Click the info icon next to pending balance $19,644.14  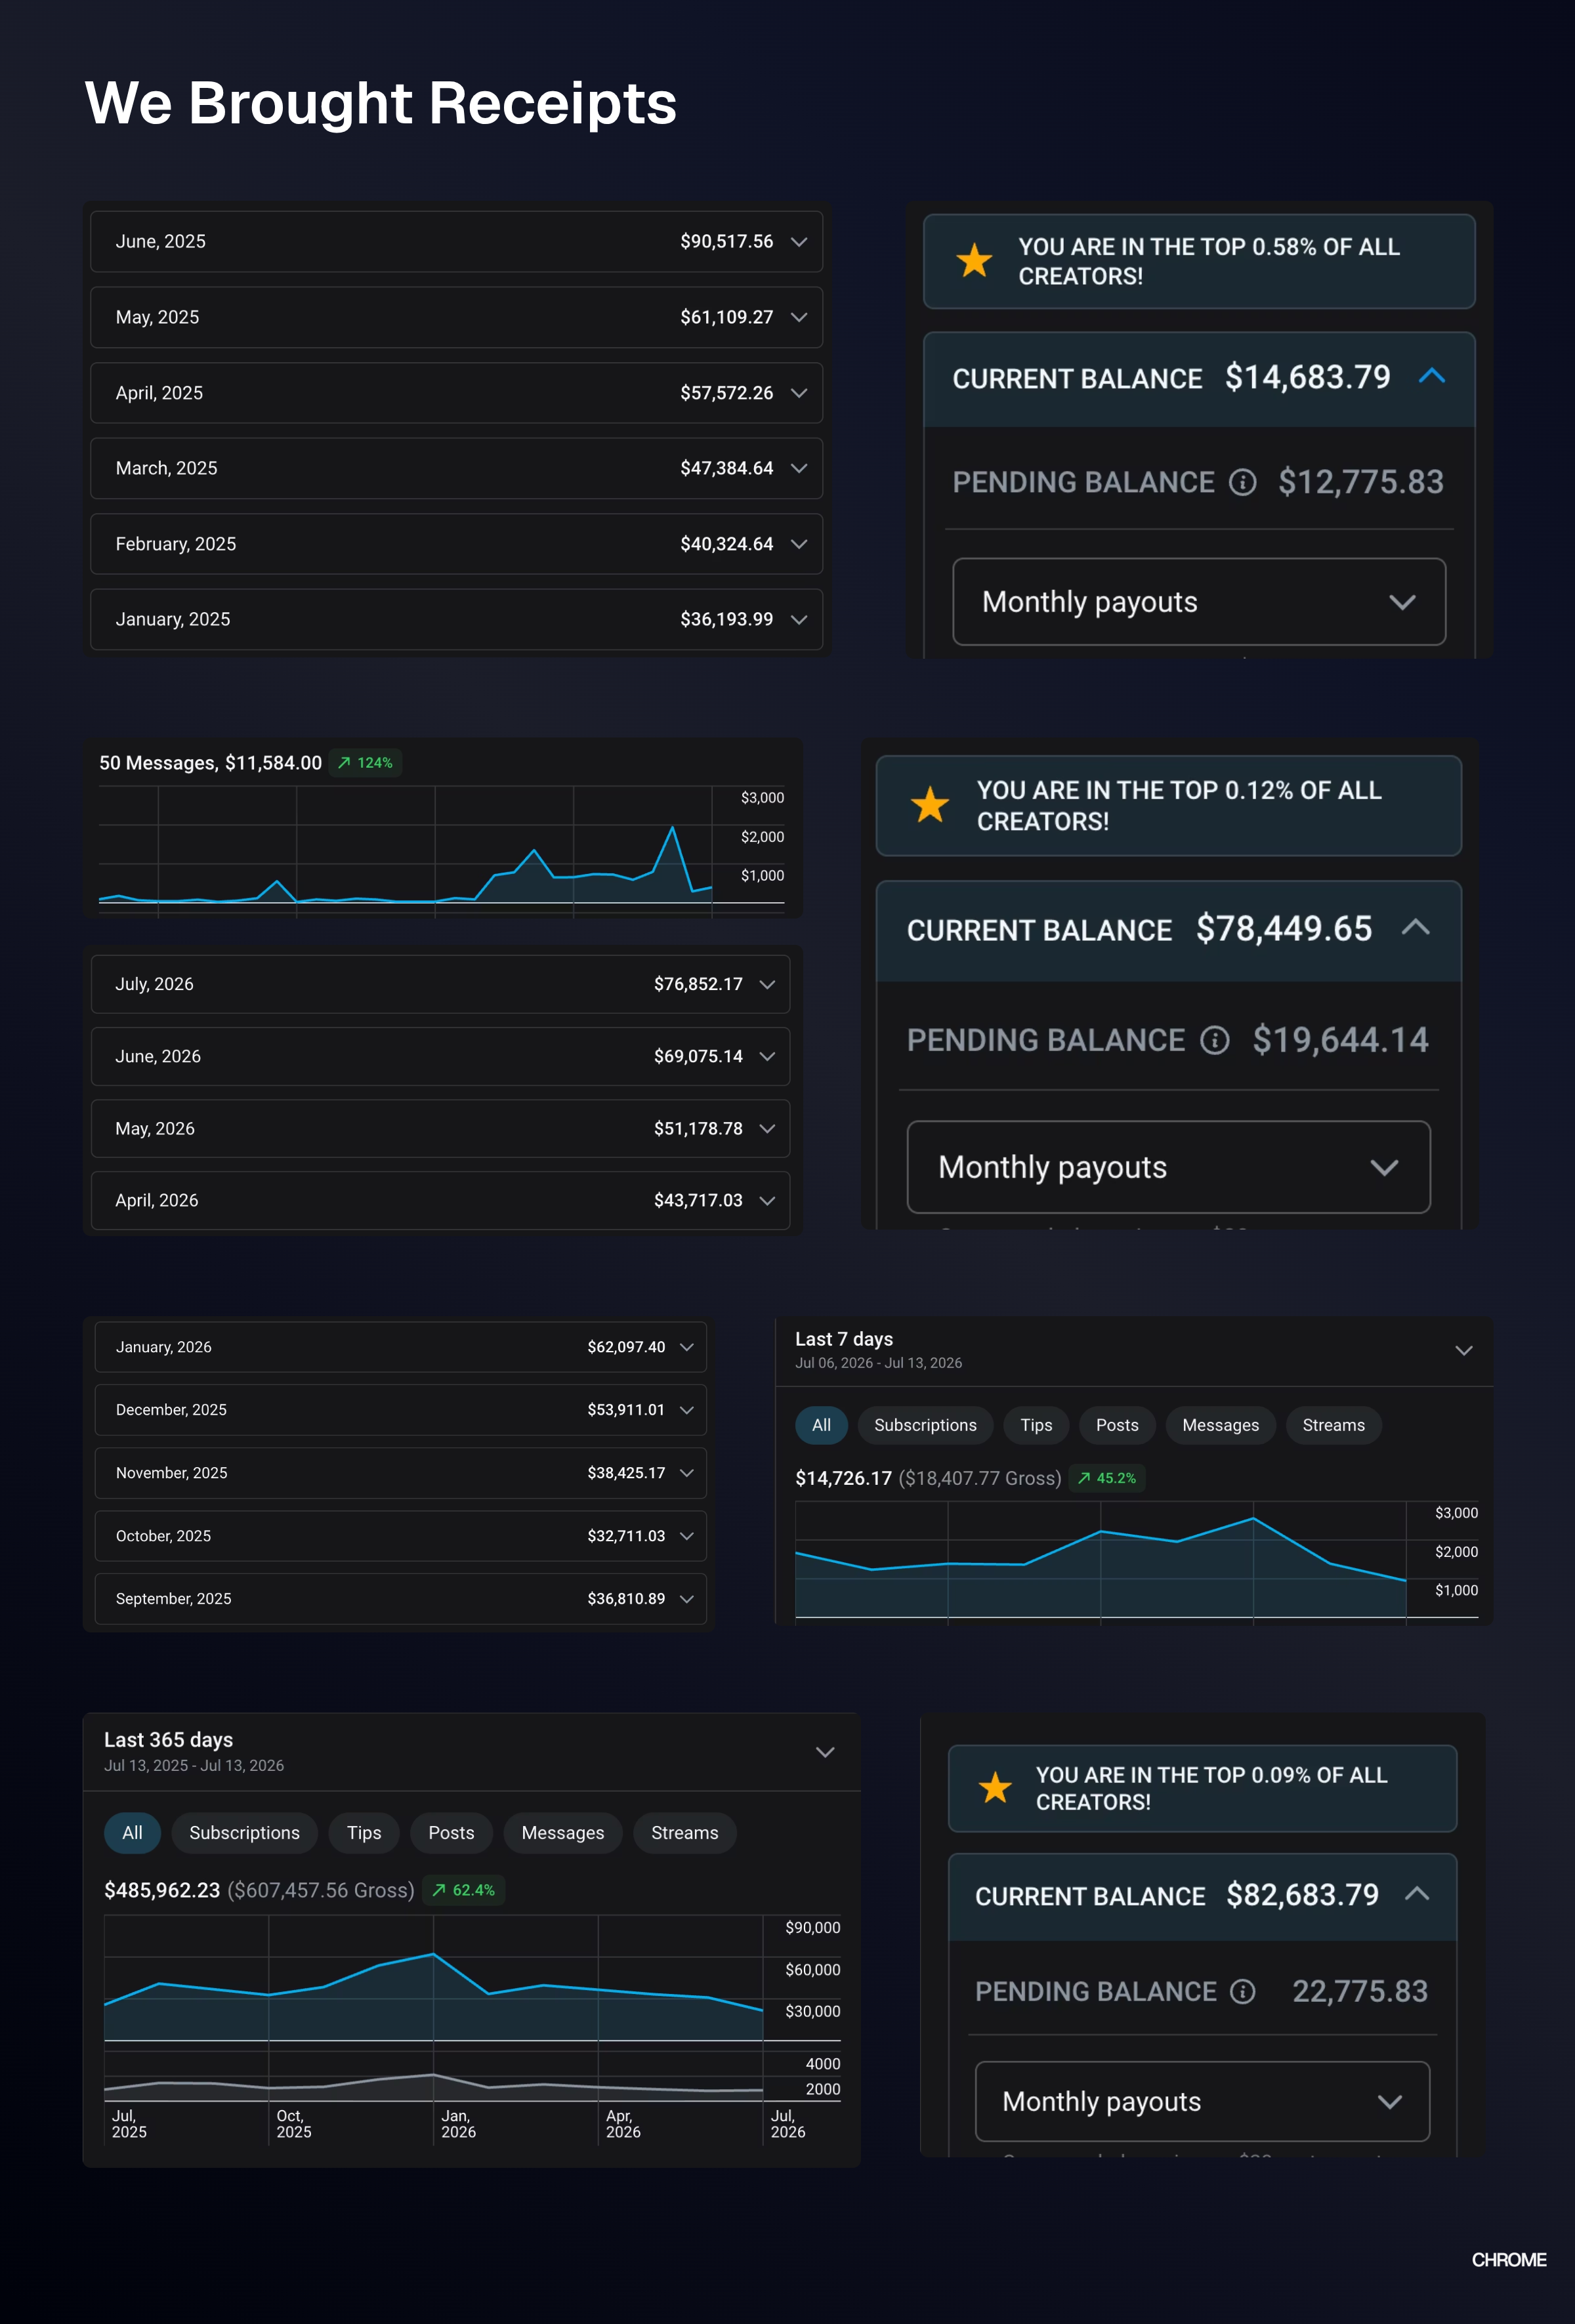[1214, 1040]
